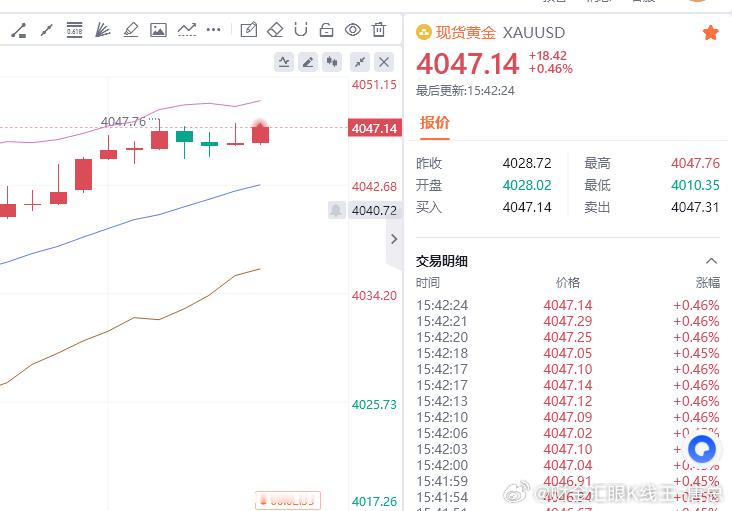The width and height of the screenshot is (732, 511).
Task: Select trade price 4047.09 at 15:42:10
Action: point(568,417)
